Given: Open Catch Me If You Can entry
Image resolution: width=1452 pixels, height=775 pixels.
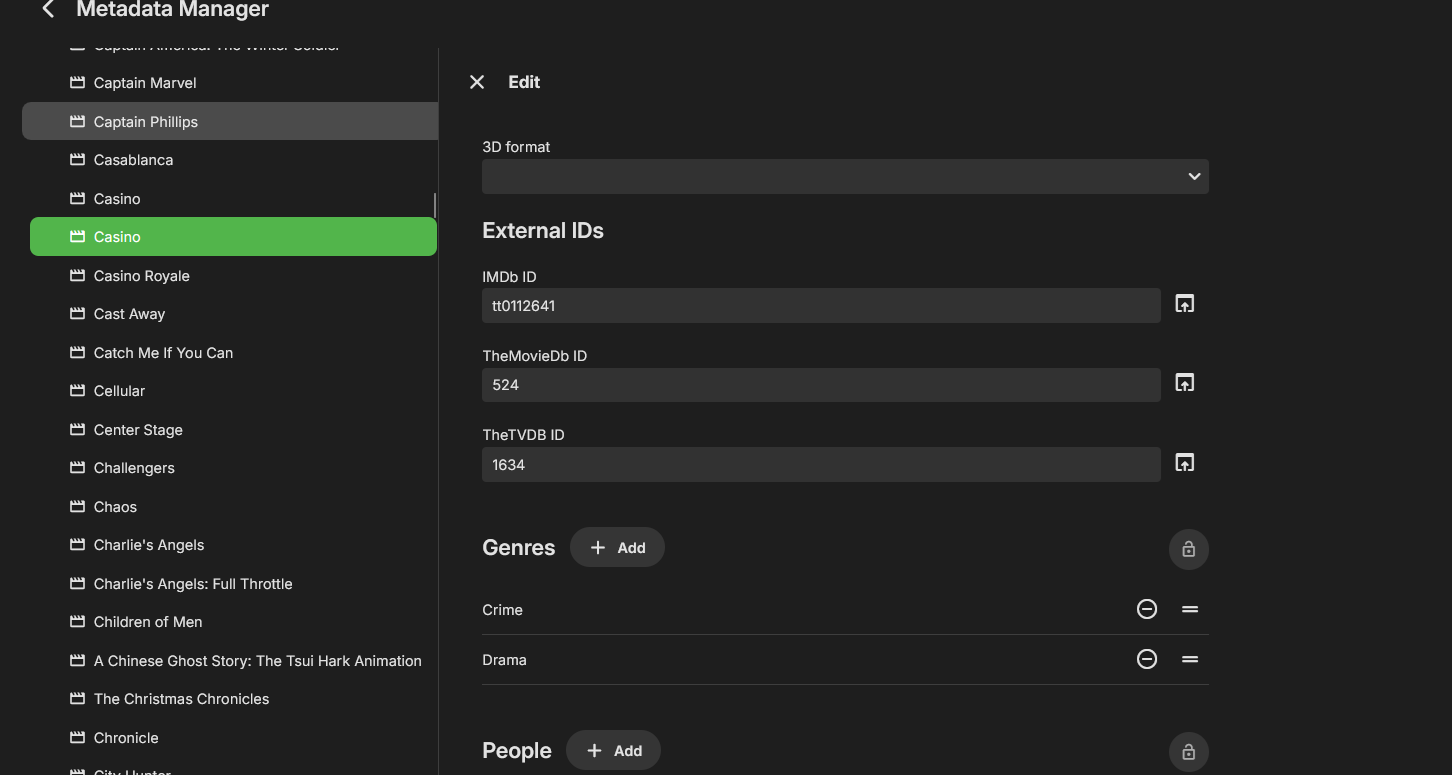Looking at the screenshot, I should click(x=163, y=353).
